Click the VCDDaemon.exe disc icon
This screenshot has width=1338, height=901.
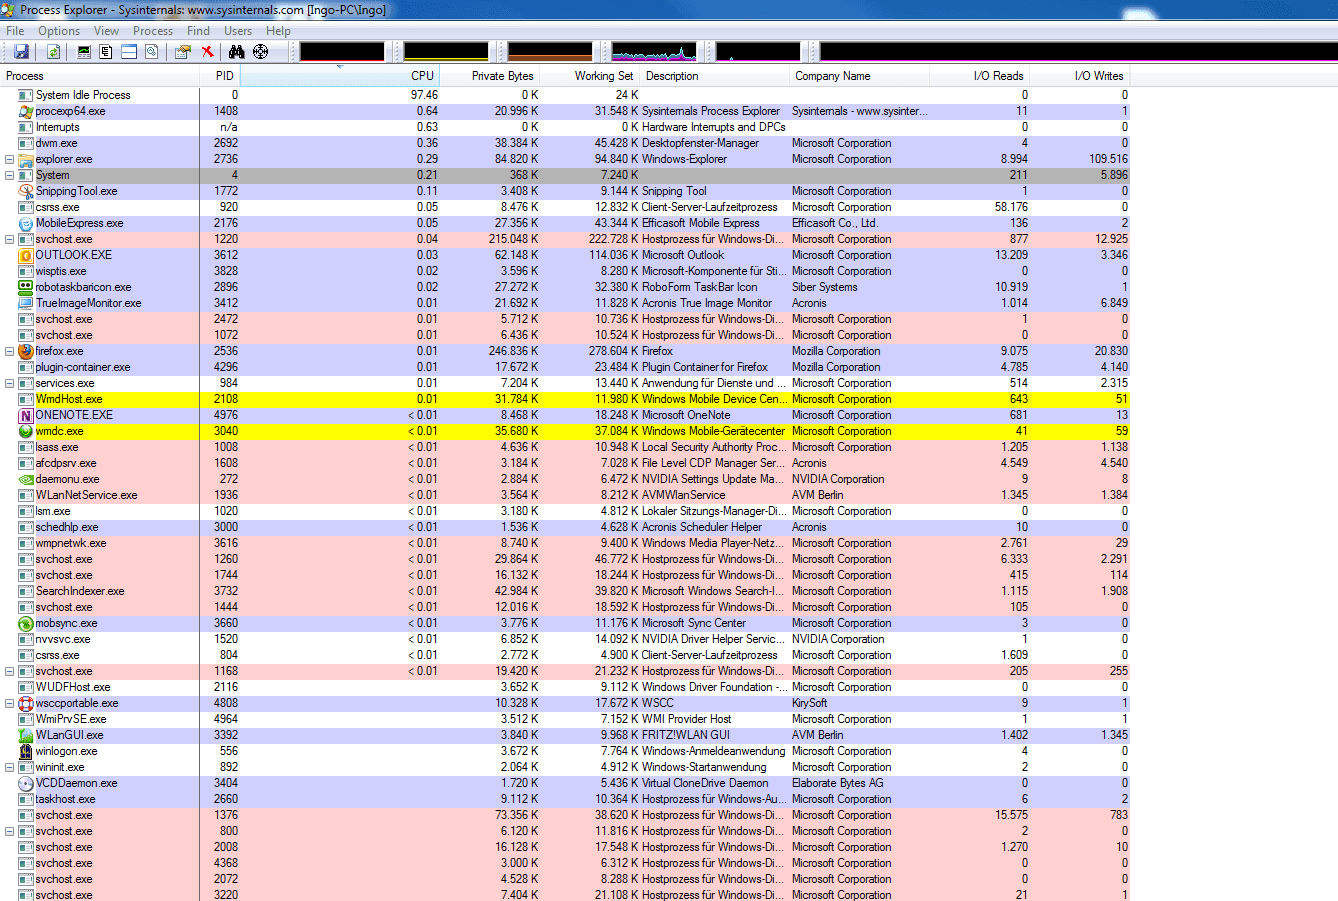tap(26, 783)
